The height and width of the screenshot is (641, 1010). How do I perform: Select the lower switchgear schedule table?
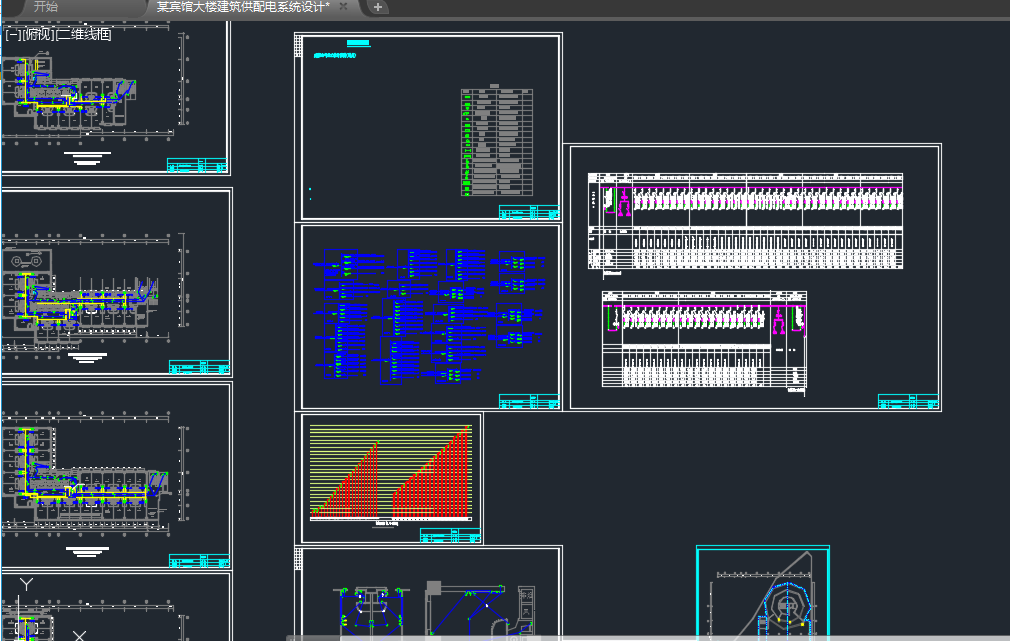[x=704, y=340]
